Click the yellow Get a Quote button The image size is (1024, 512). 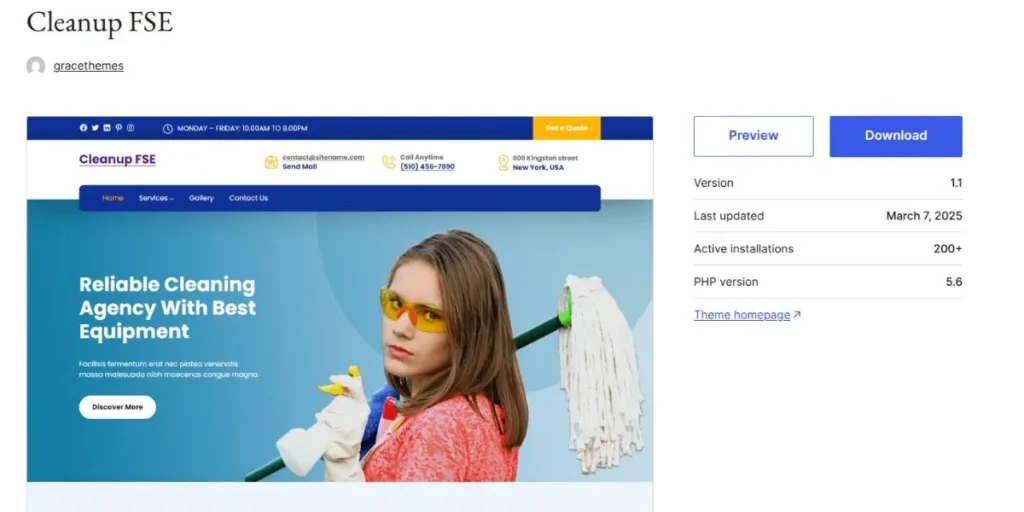pyautogui.click(x=567, y=128)
